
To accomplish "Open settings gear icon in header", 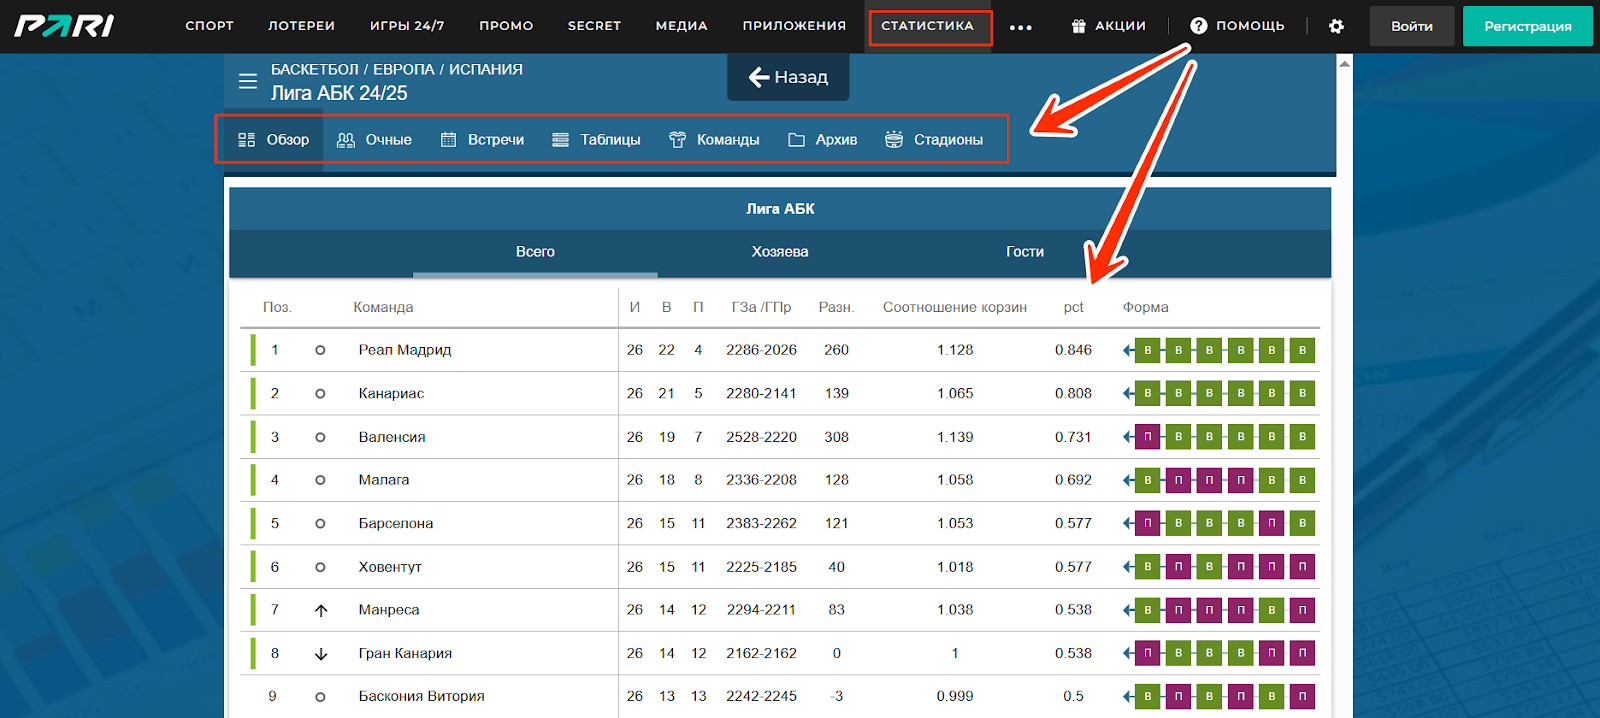I will coord(1336,26).
